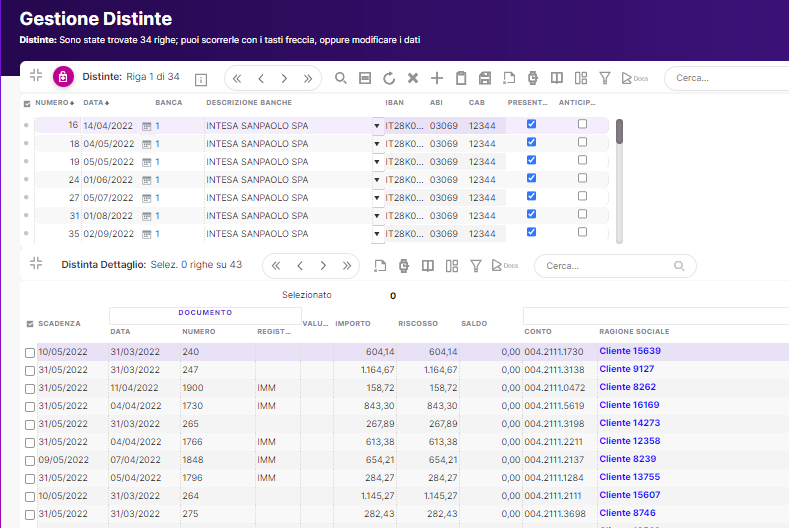Uncheck Present. checkbox for distinta 24
Image resolution: width=789 pixels, height=528 pixels.
tap(531, 178)
